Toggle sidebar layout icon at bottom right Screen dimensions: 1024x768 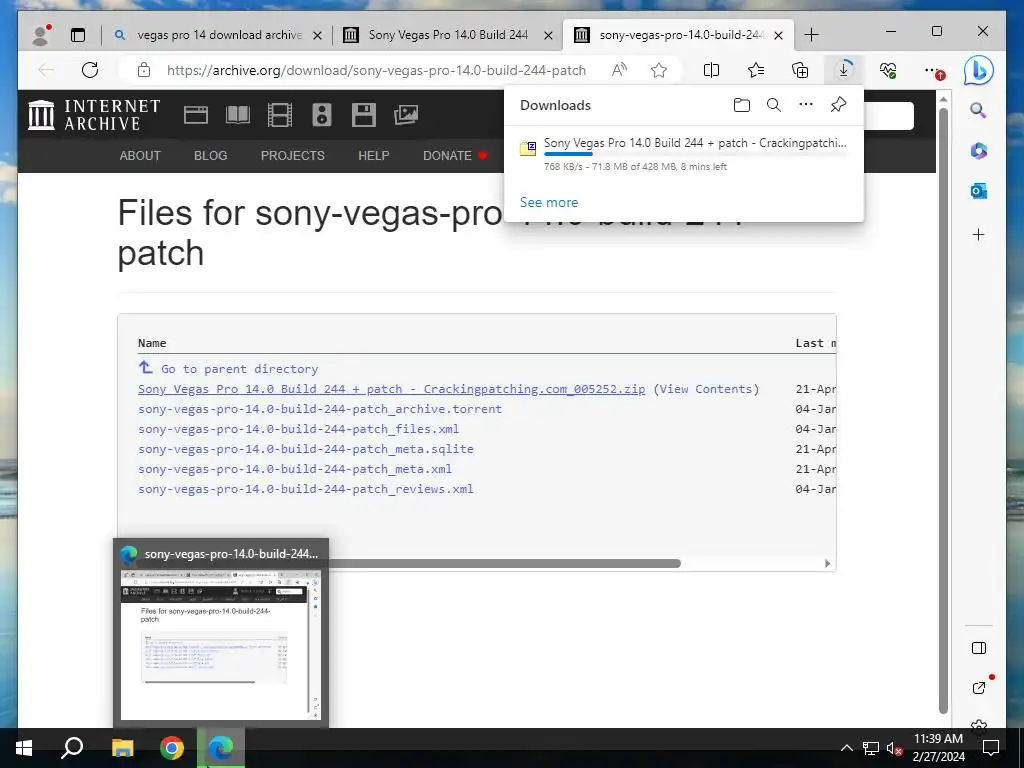[x=978, y=648]
